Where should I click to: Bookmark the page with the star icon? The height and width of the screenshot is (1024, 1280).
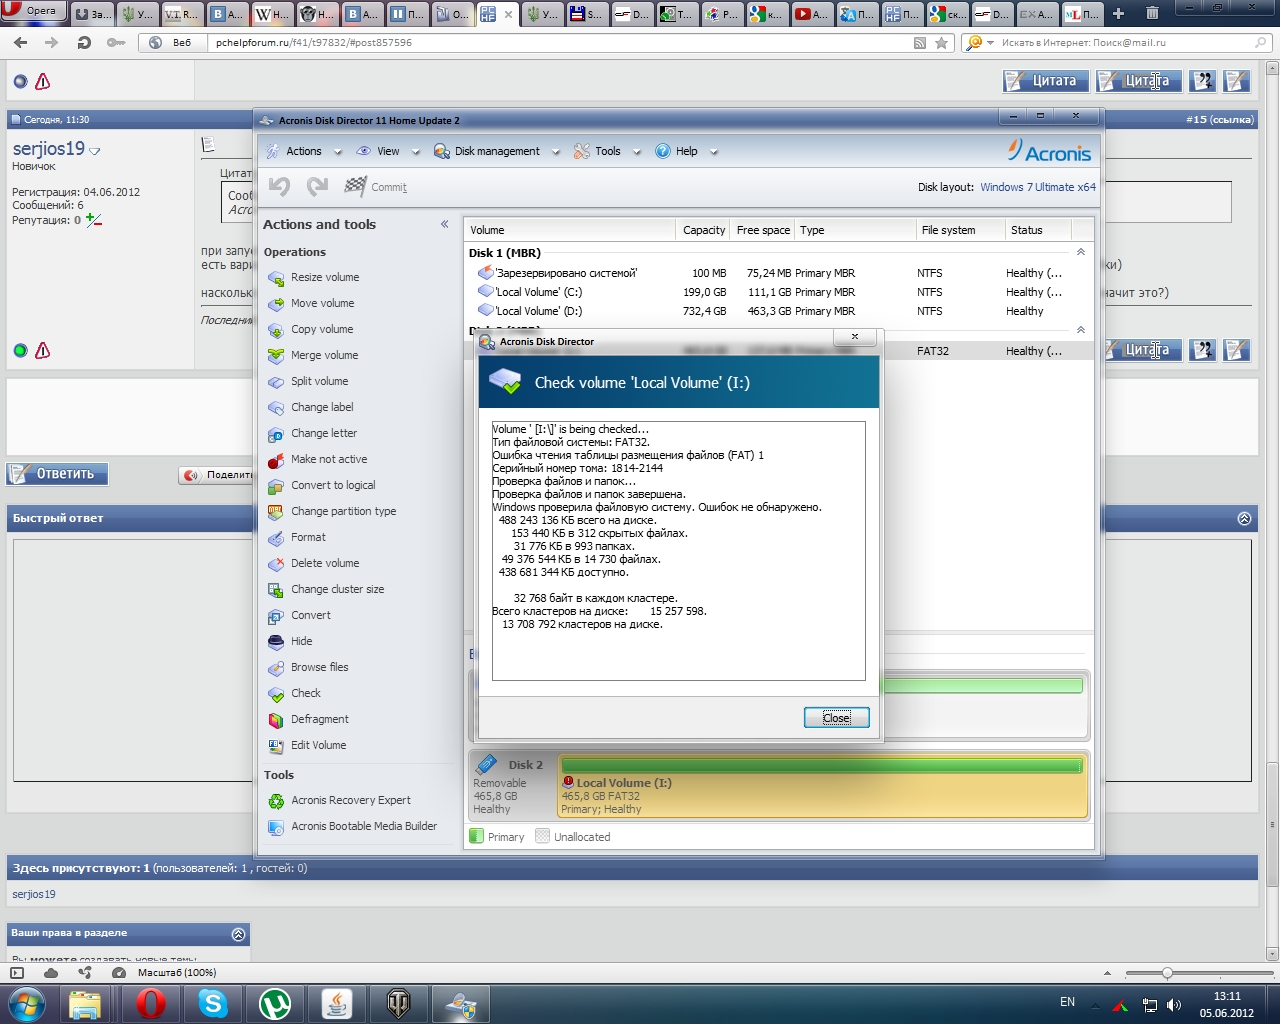click(x=941, y=43)
